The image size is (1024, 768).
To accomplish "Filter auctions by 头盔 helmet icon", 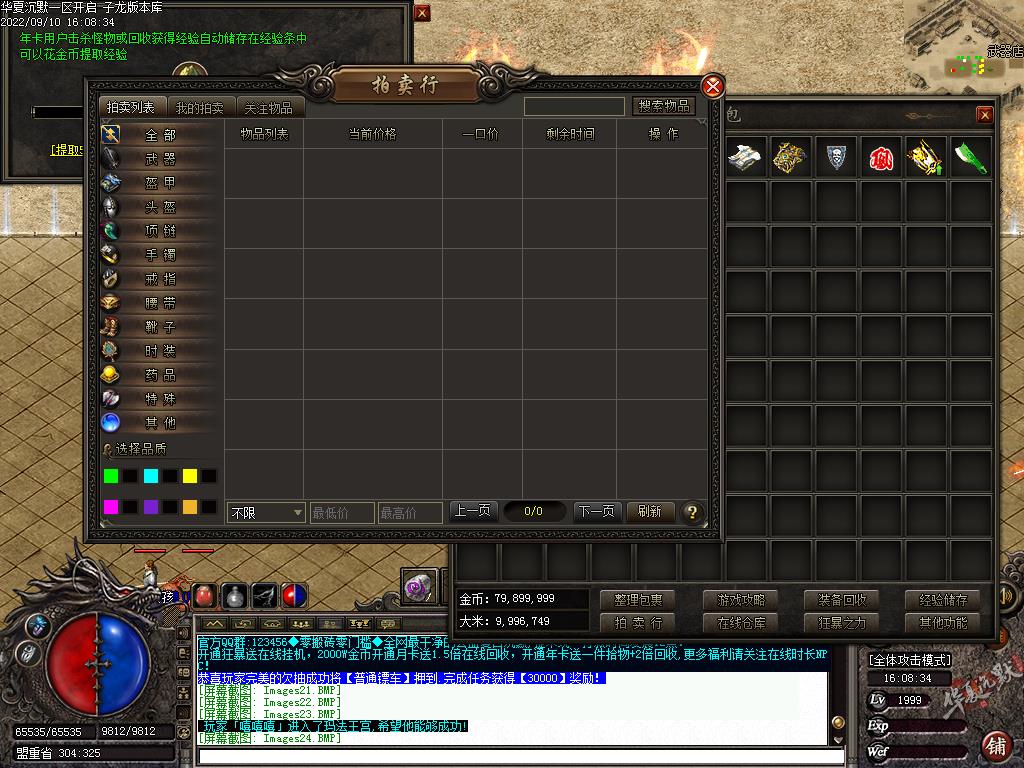I will click(x=111, y=207).
